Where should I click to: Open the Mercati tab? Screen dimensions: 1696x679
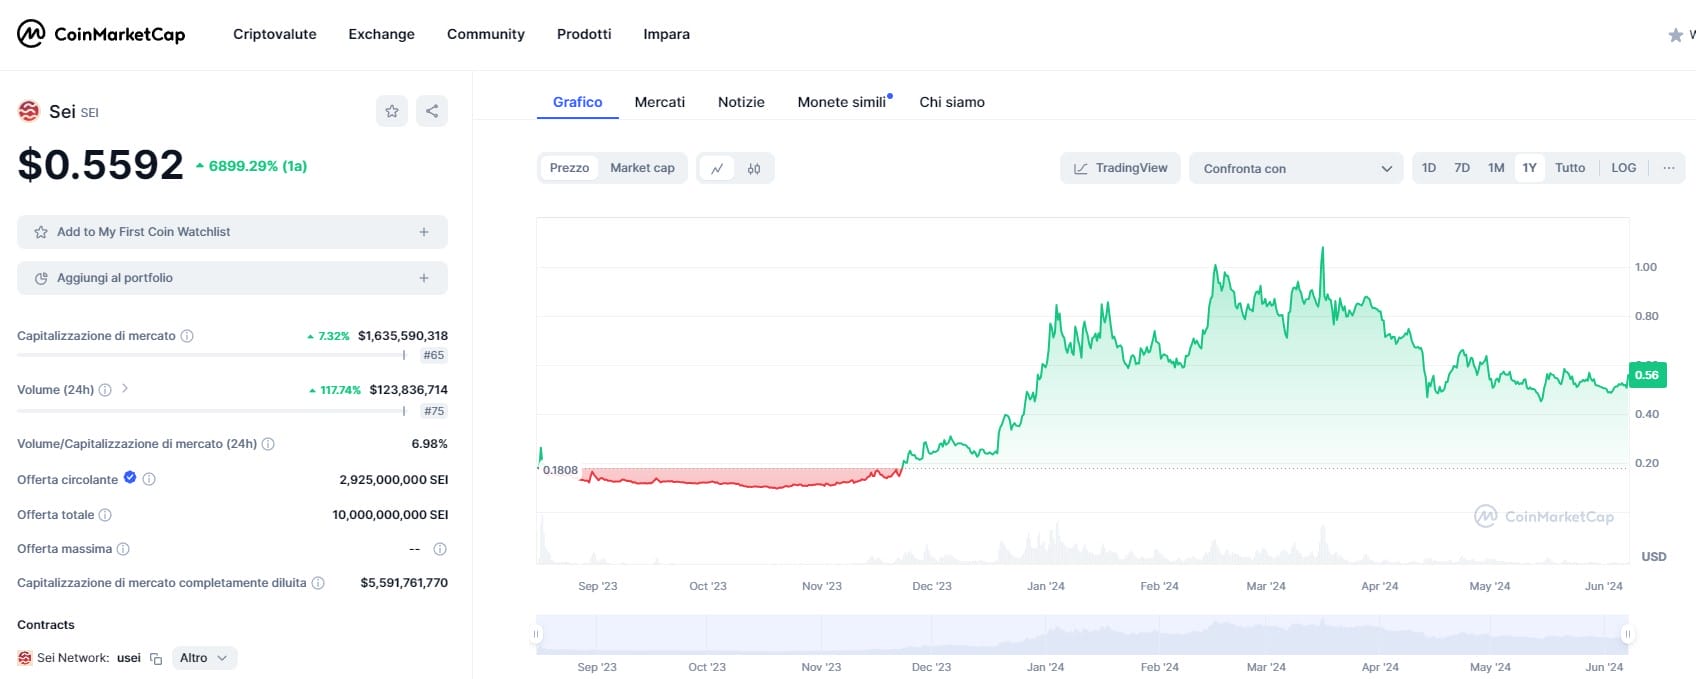[x=659, y=102]
